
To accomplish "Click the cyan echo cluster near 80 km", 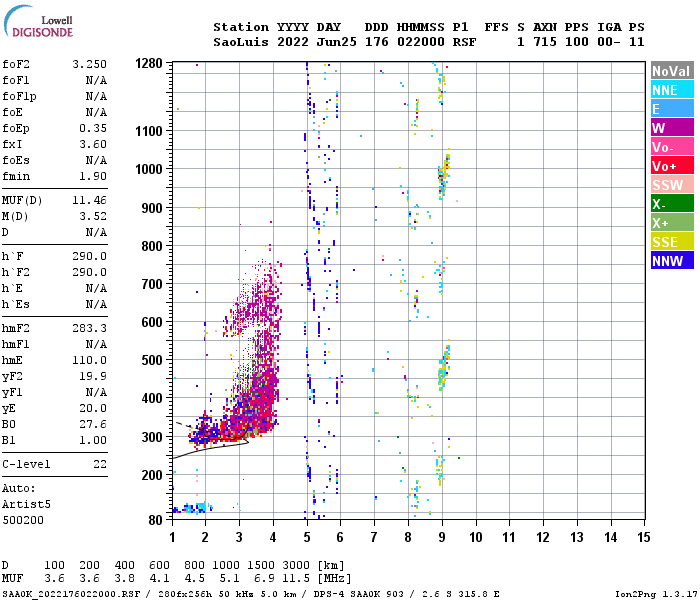I will point(193,508).
